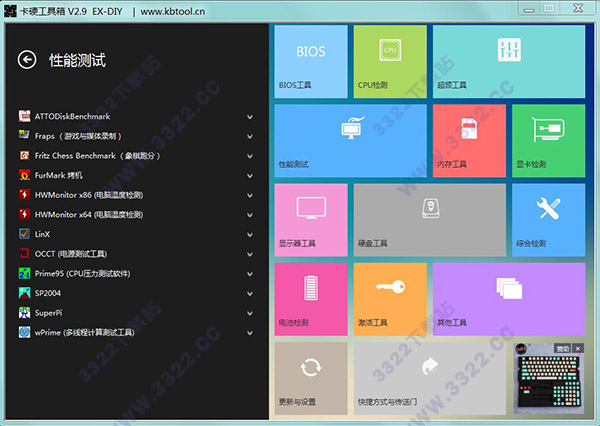Minimize the 卡硬工具箱 window
Image resolution: width=600 pixels, height=426 pixels.
point(529,8)
